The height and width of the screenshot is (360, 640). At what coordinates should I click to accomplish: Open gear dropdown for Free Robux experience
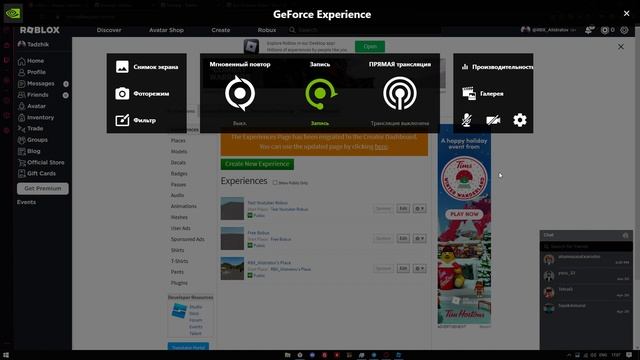(x=420, y=238)
